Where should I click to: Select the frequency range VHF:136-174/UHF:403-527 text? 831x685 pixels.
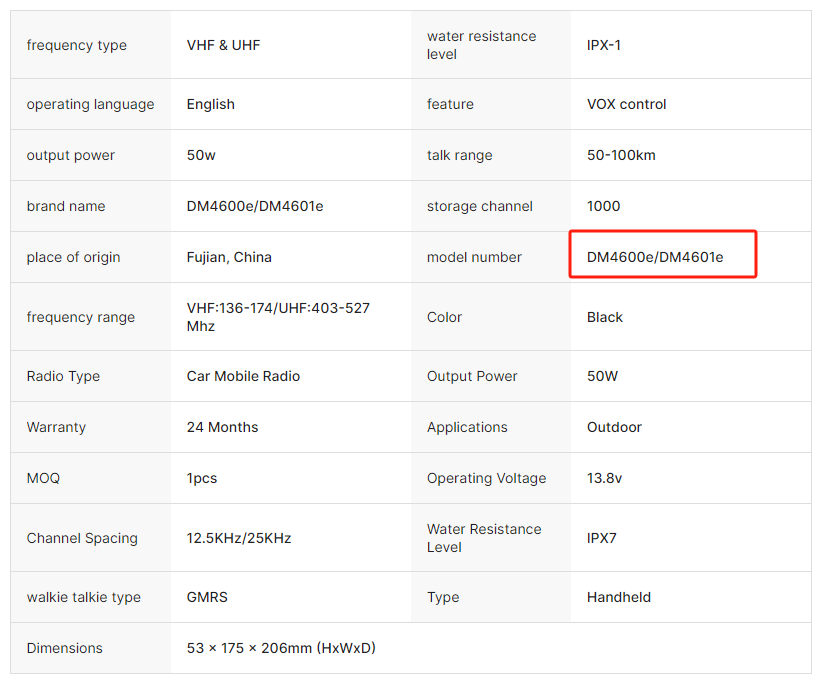[x=278, y=308]
